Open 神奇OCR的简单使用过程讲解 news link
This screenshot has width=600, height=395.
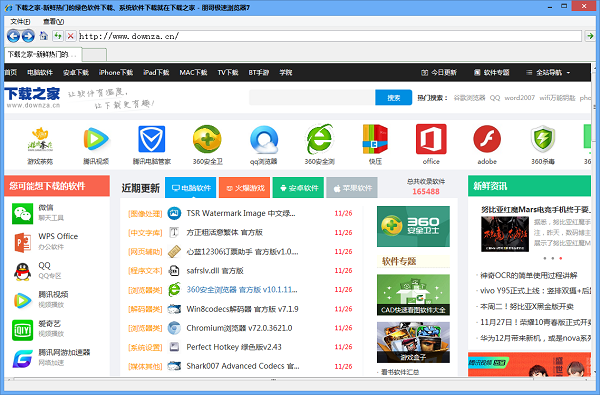529,275
